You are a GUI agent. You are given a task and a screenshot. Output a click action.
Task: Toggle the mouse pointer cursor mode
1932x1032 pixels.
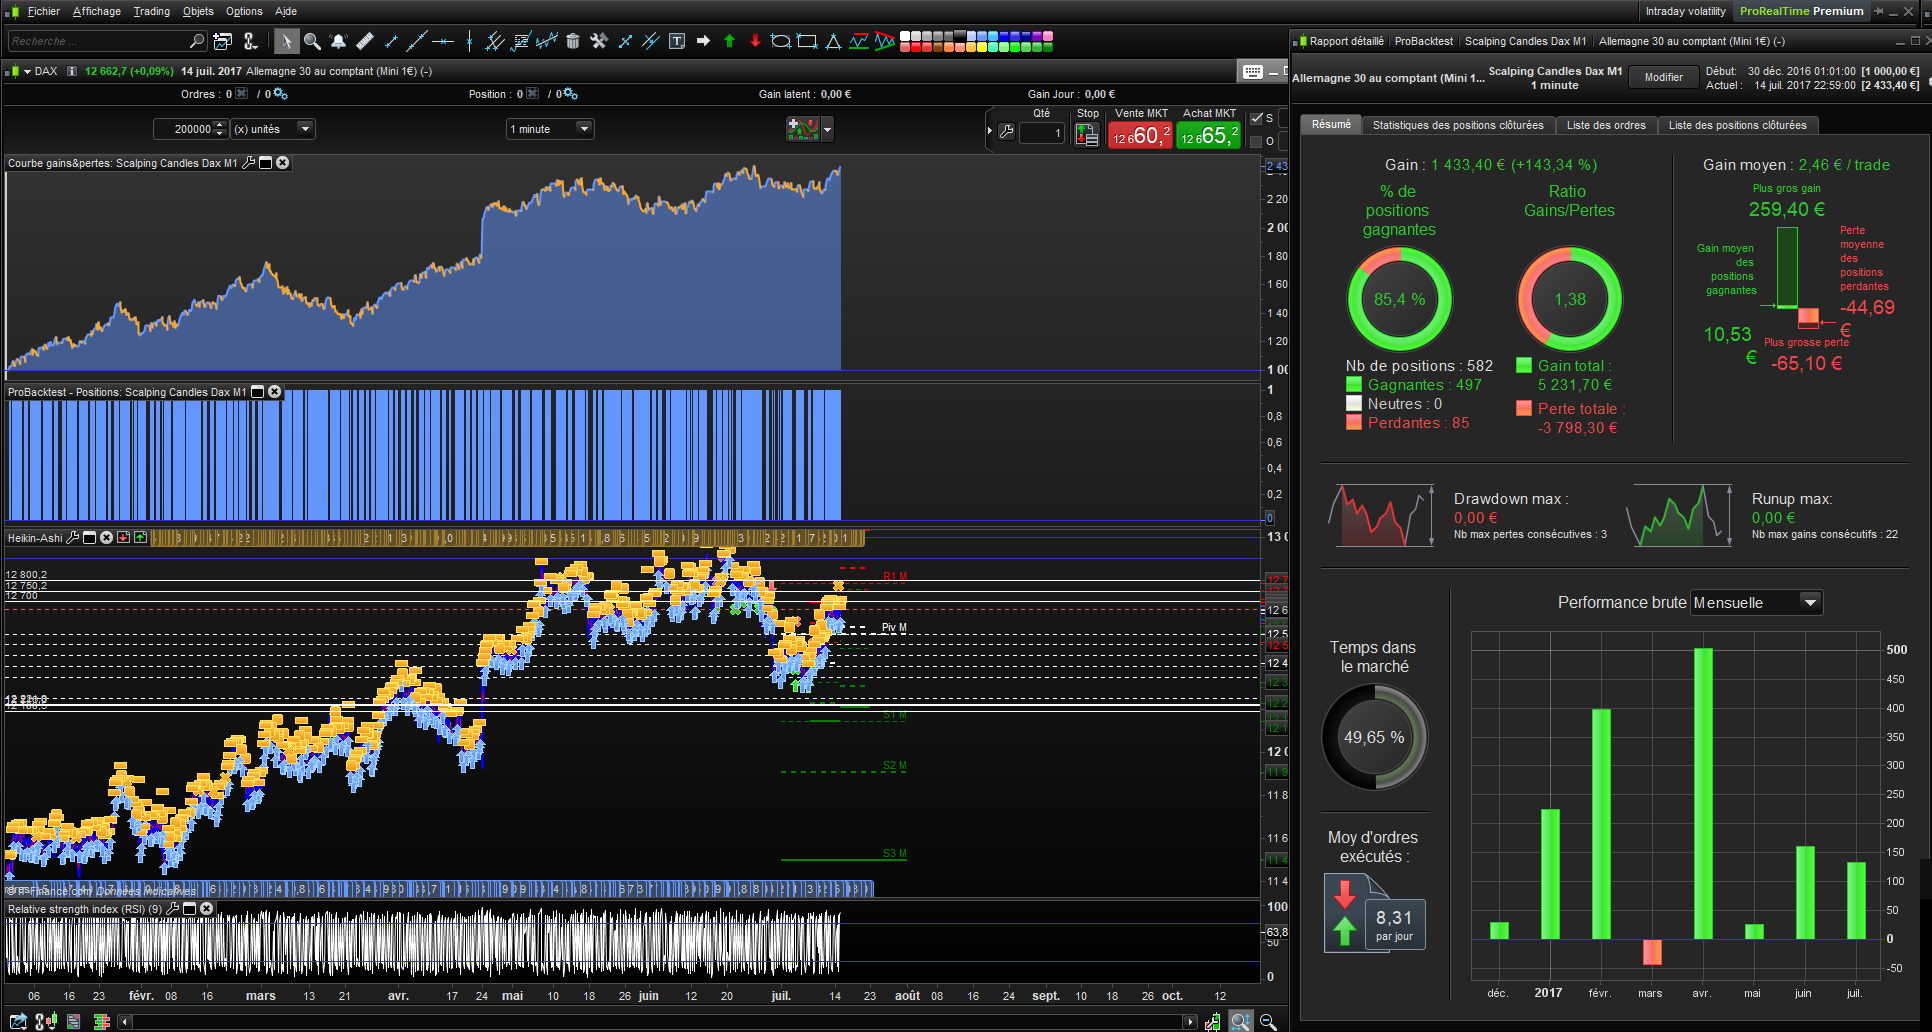(287, 41)
